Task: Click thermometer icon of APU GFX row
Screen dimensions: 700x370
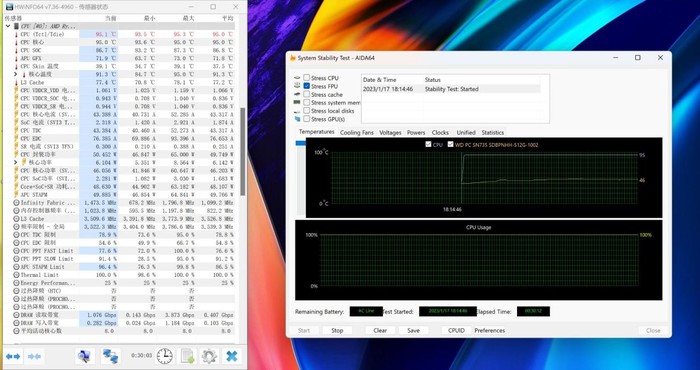Action: (x=17, y=58)
